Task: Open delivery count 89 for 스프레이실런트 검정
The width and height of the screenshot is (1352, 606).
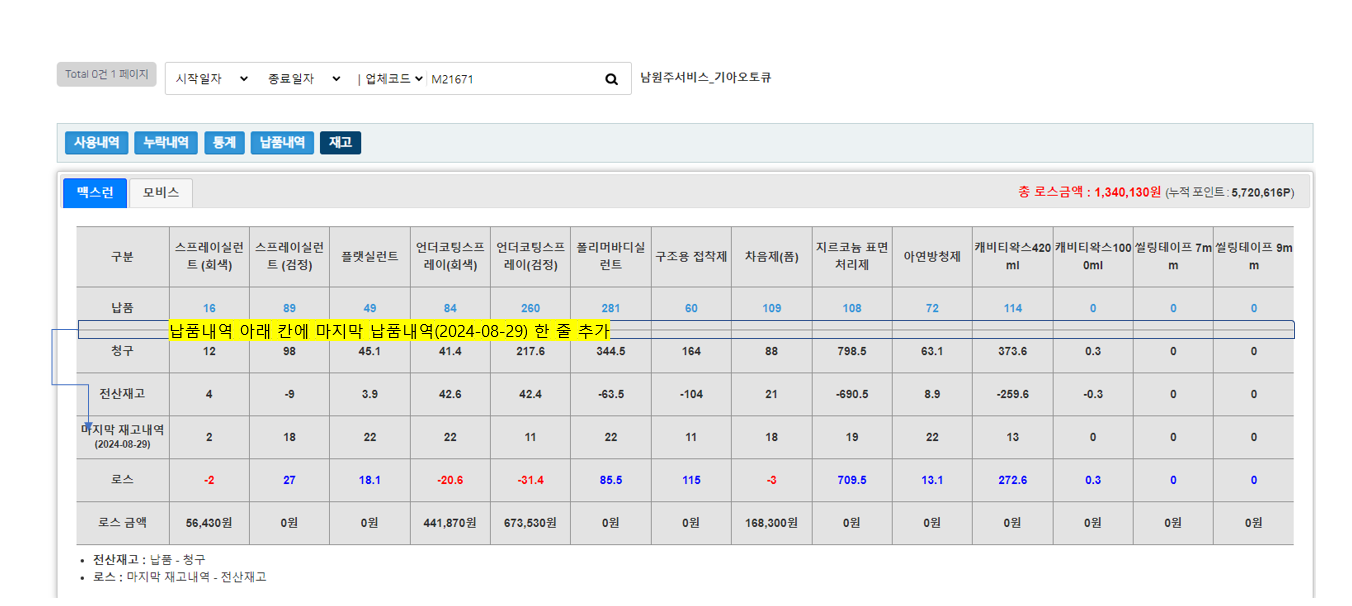Action: (x=289, y=308)
